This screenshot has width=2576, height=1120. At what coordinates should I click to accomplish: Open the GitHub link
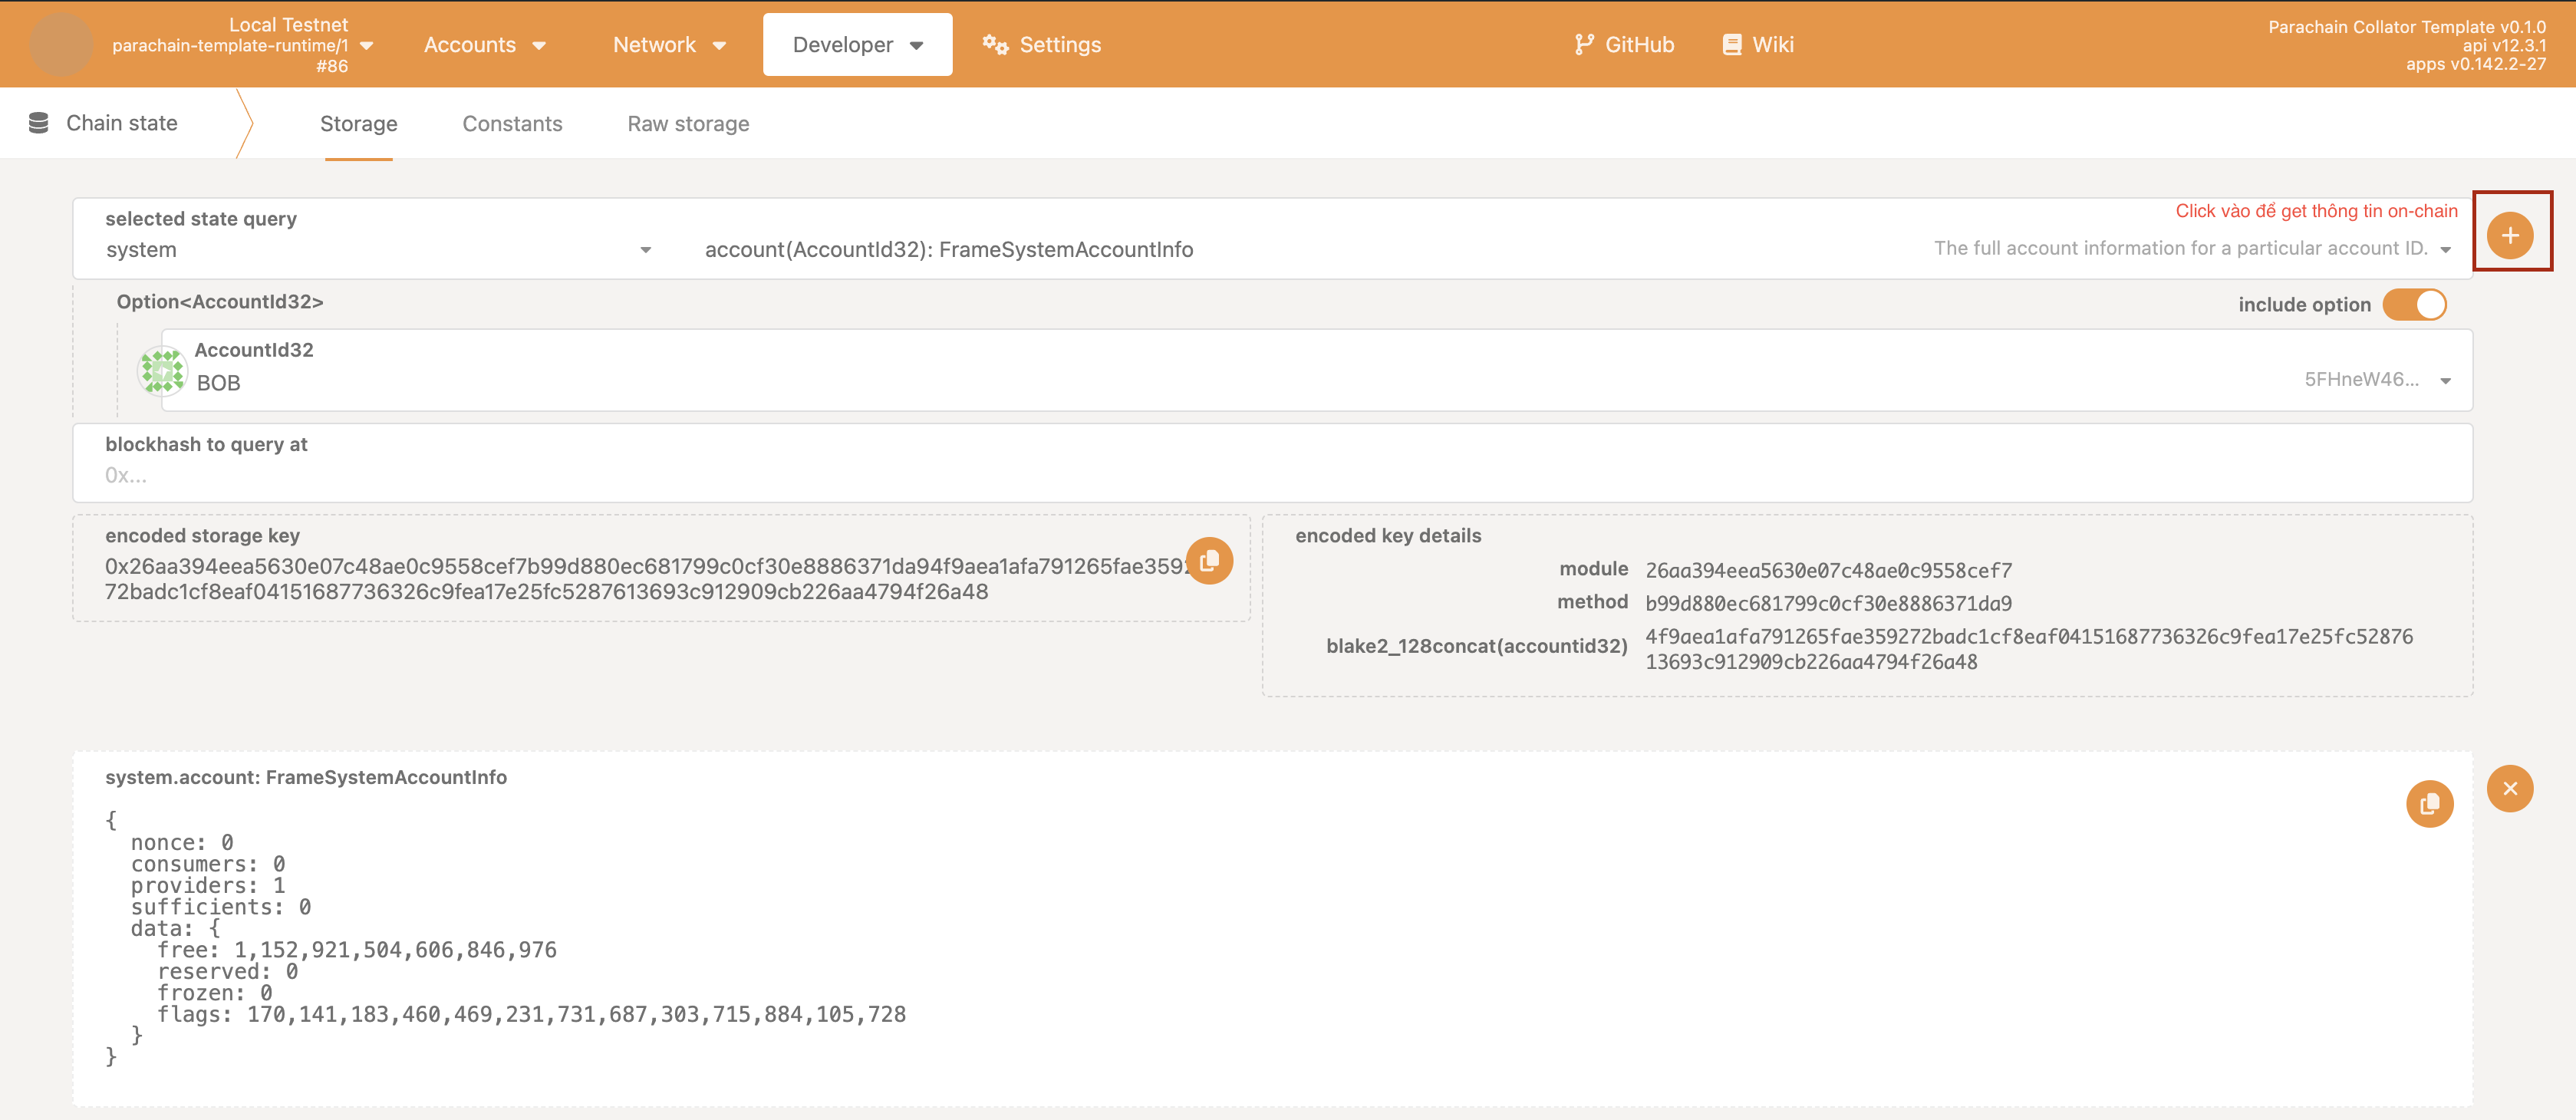tap(1623, 45)
